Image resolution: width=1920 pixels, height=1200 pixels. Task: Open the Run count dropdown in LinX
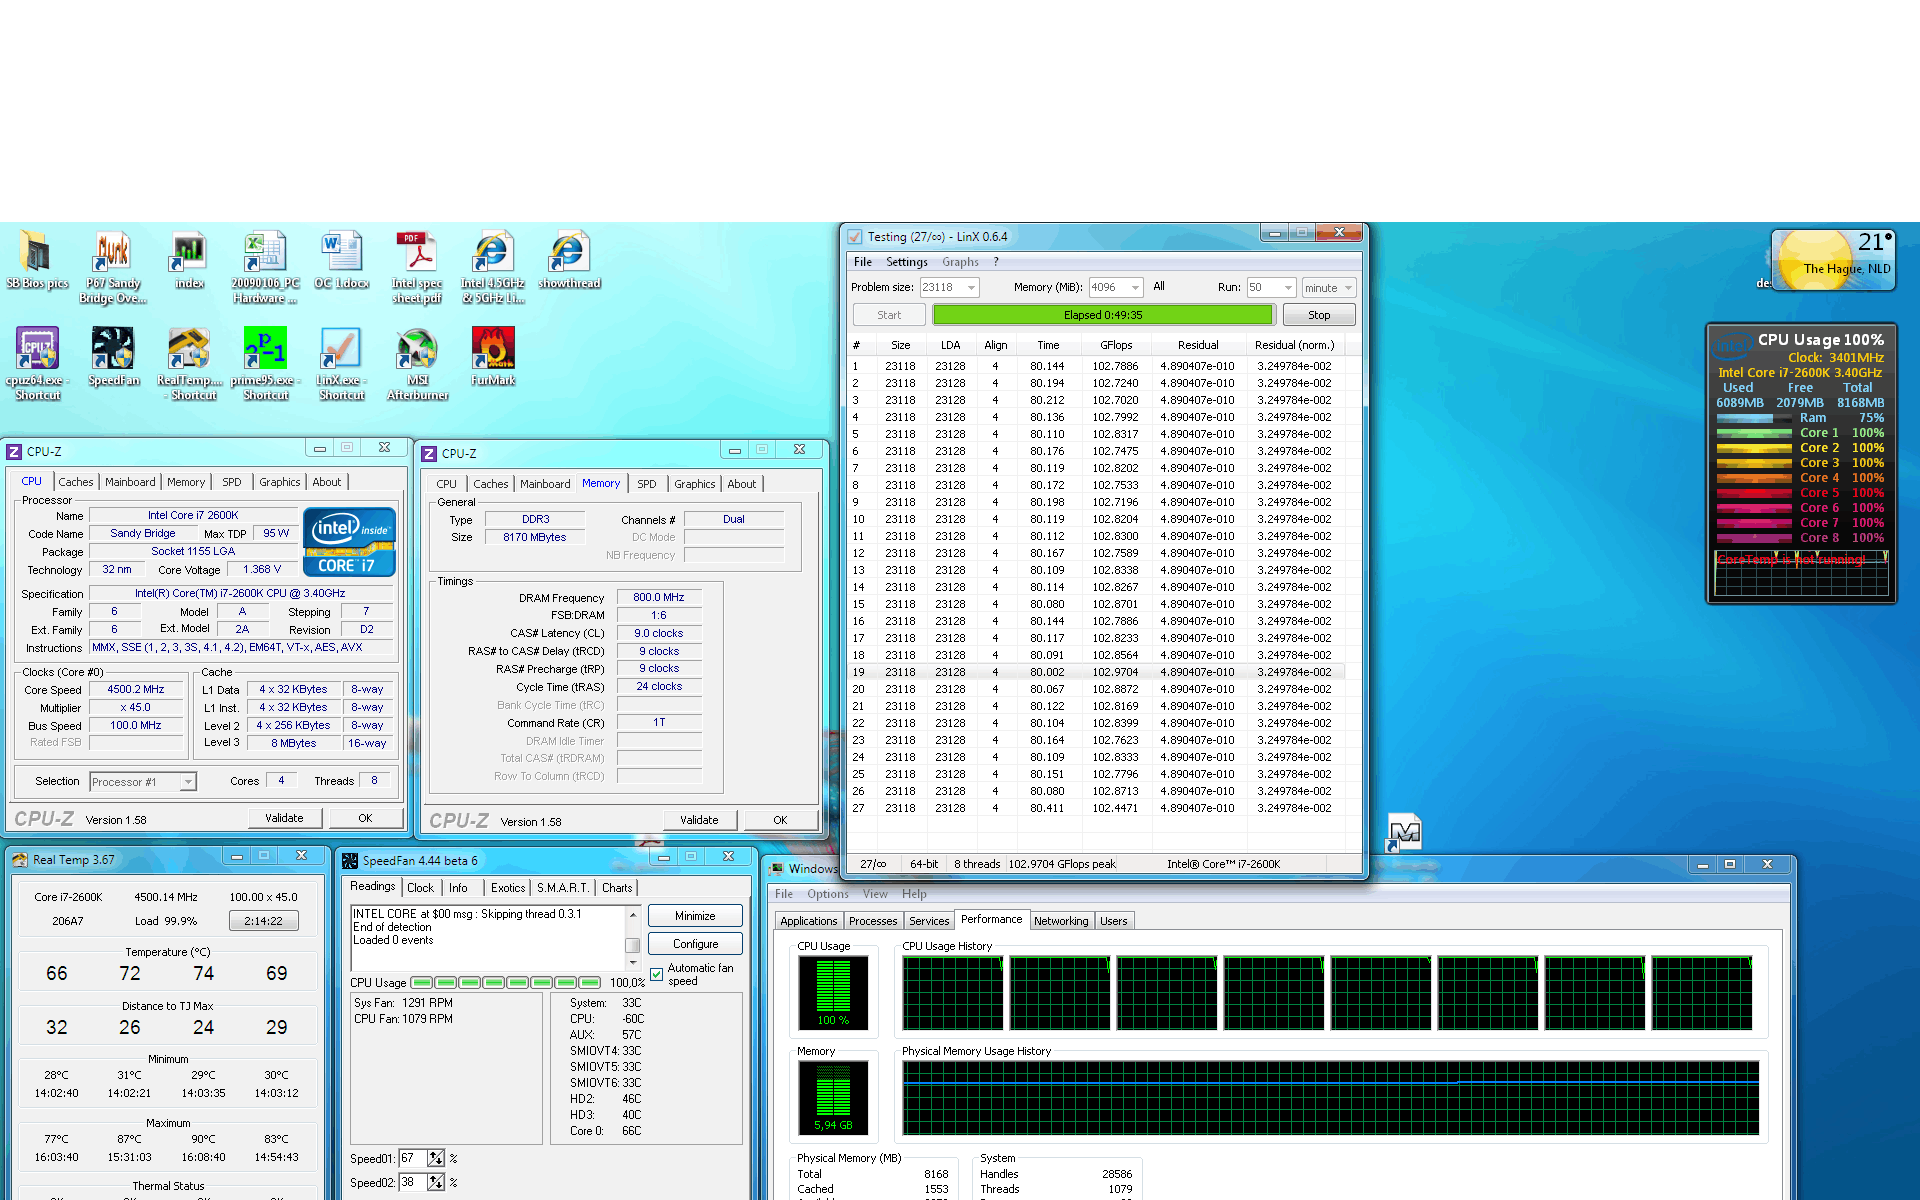tap(1288, 288)
